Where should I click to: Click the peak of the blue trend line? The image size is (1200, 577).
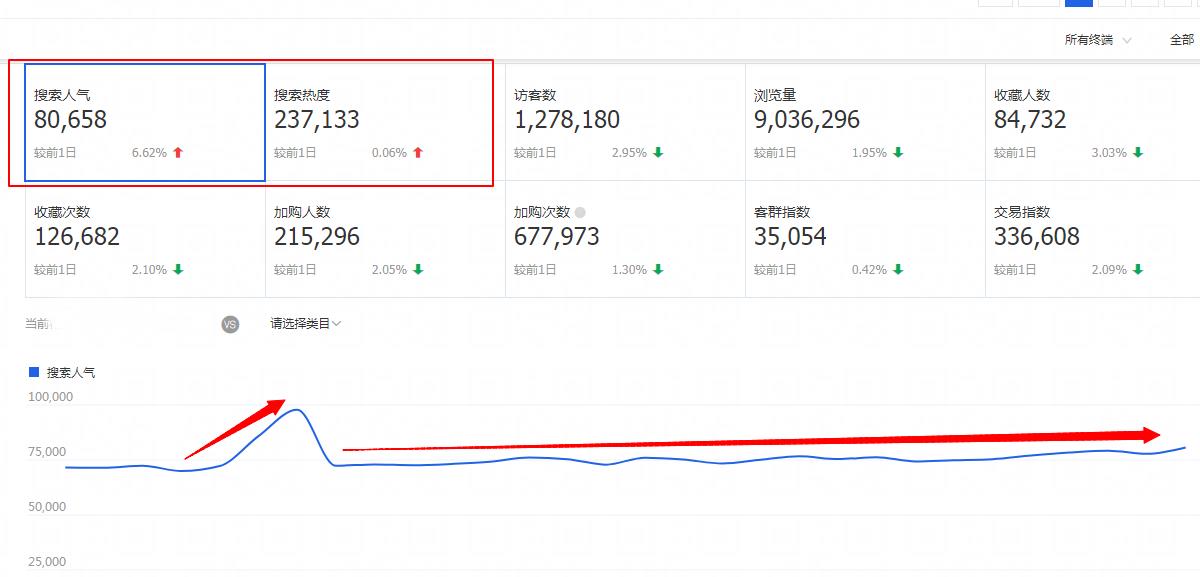[x=296, y=409]
